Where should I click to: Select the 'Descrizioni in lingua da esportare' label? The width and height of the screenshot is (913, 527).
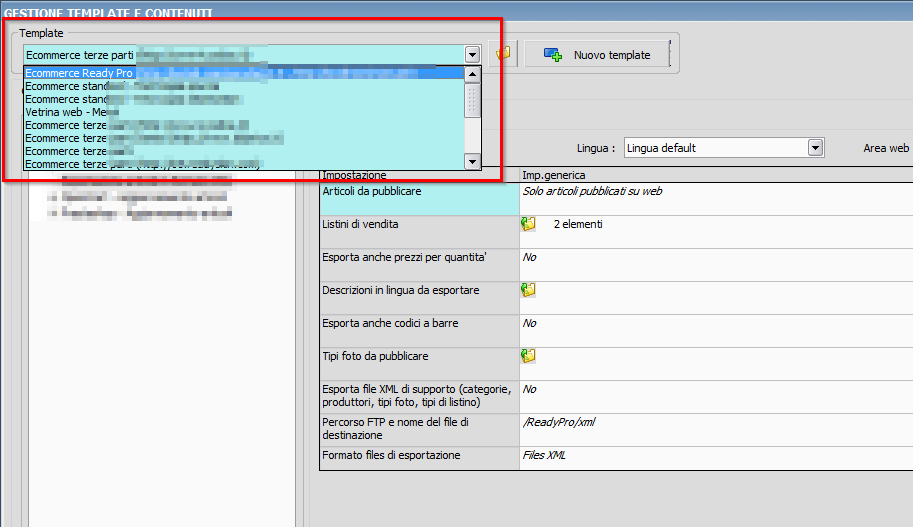[x=401, y=290]
